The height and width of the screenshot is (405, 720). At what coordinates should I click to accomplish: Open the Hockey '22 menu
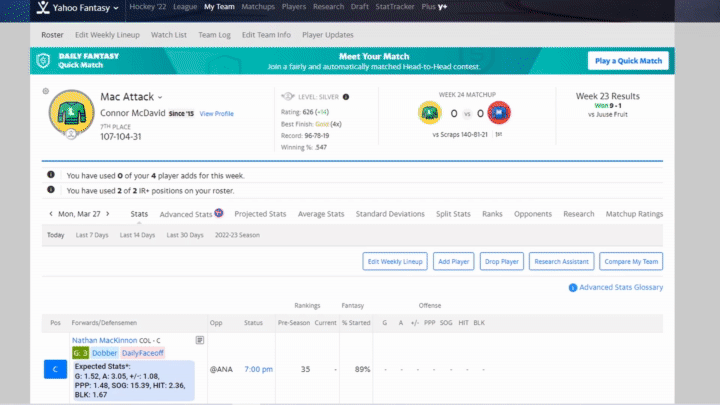(147, 6)
